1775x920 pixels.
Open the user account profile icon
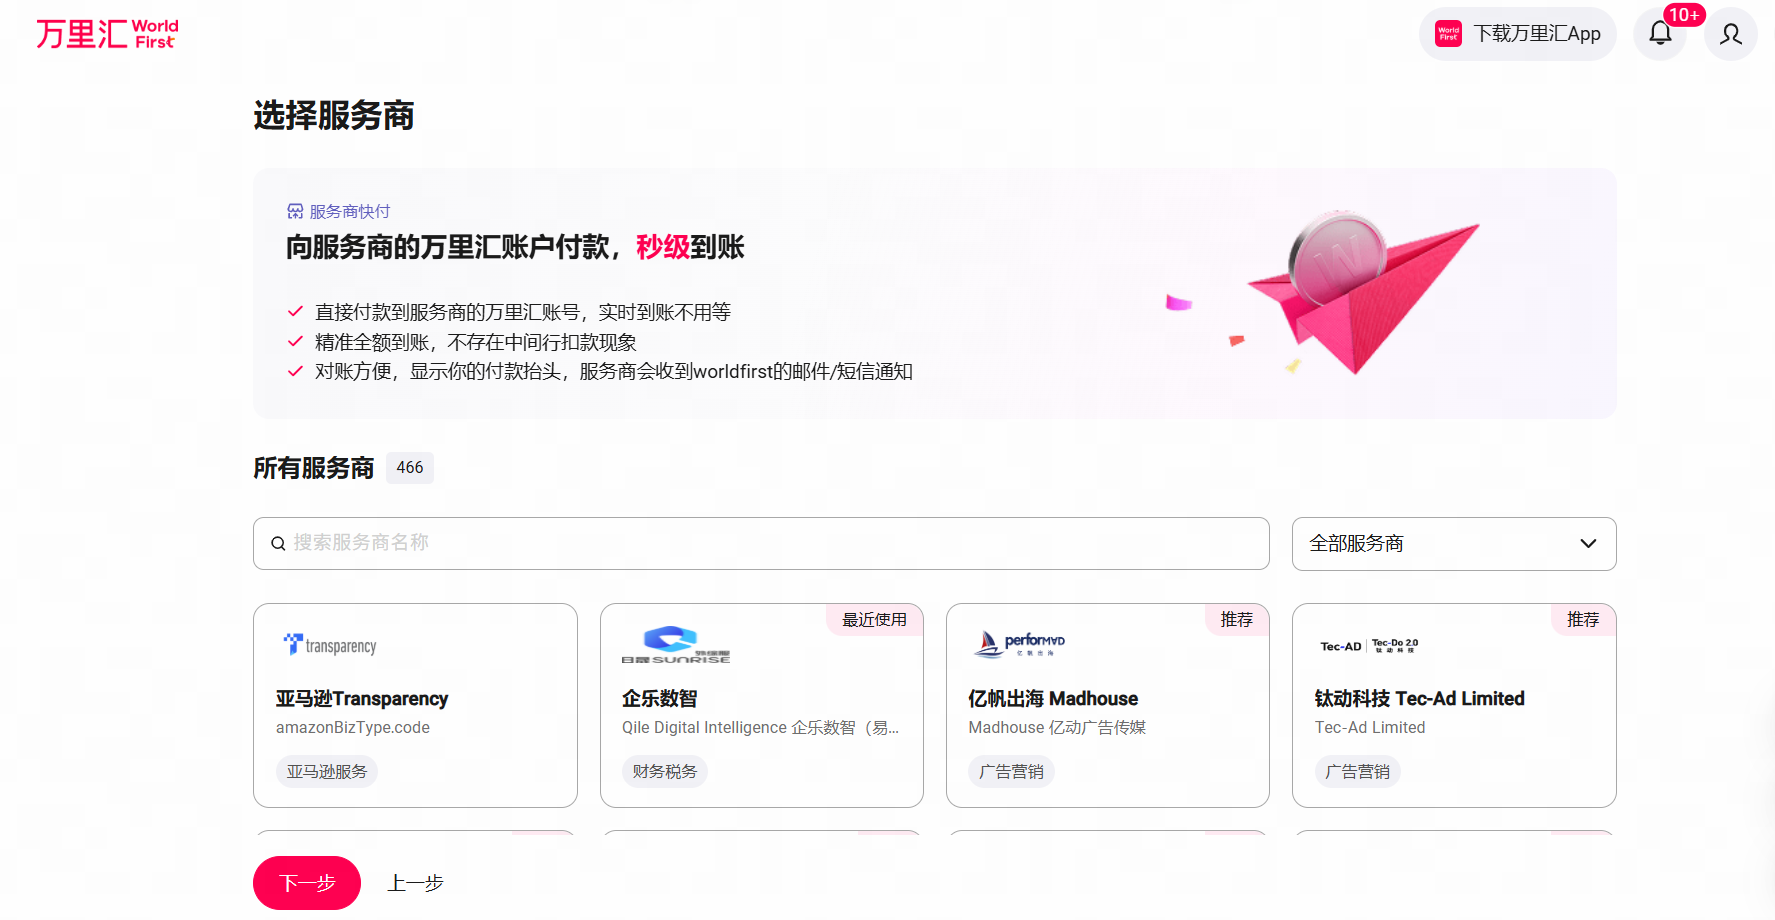pyautogui.click(x=1731, y=34)
